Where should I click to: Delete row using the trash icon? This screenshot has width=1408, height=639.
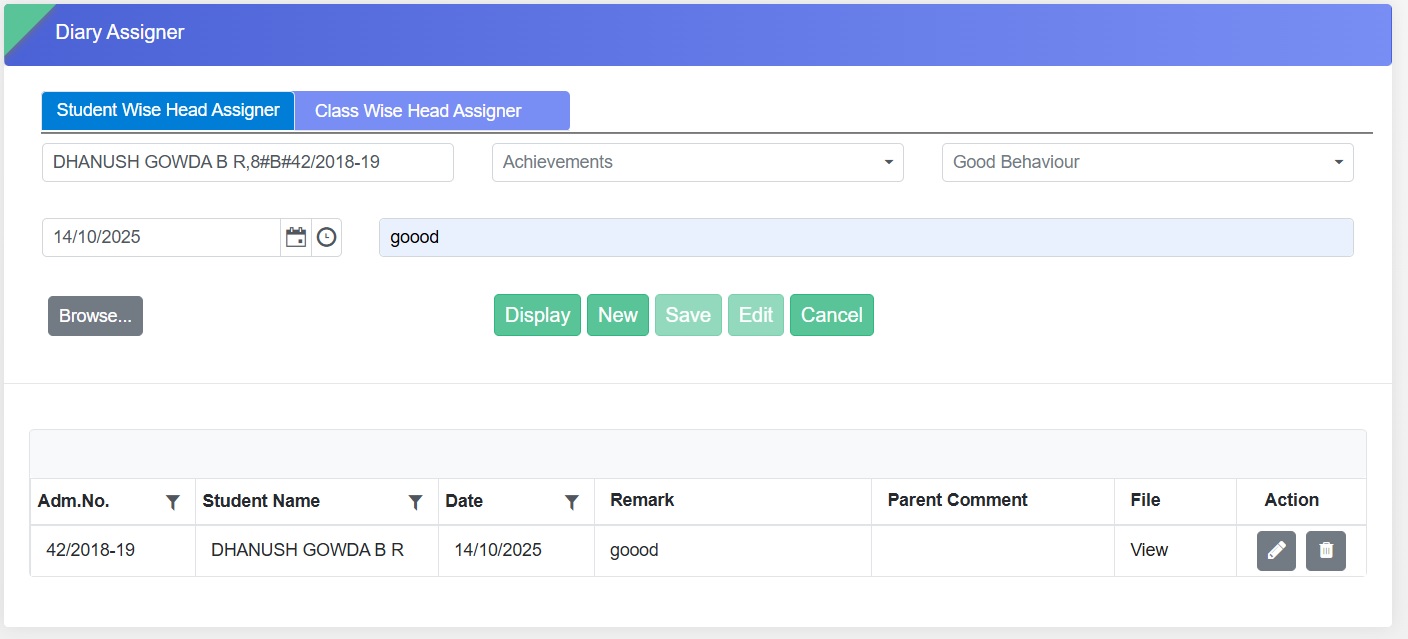tap(1325, 551)
